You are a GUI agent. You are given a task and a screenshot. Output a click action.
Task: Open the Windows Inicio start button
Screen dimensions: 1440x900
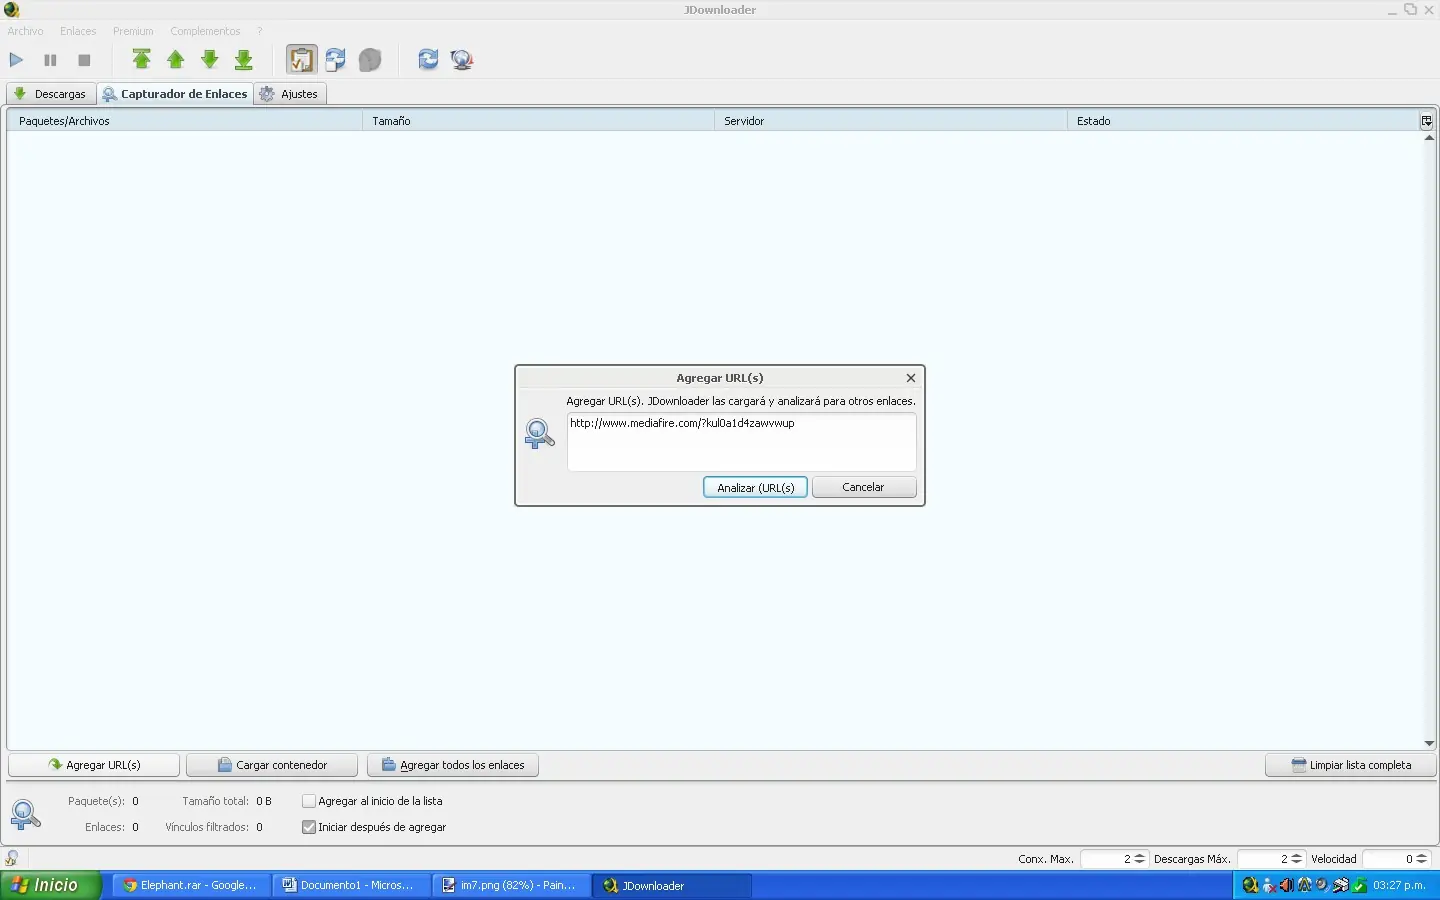tap(51, 885)
